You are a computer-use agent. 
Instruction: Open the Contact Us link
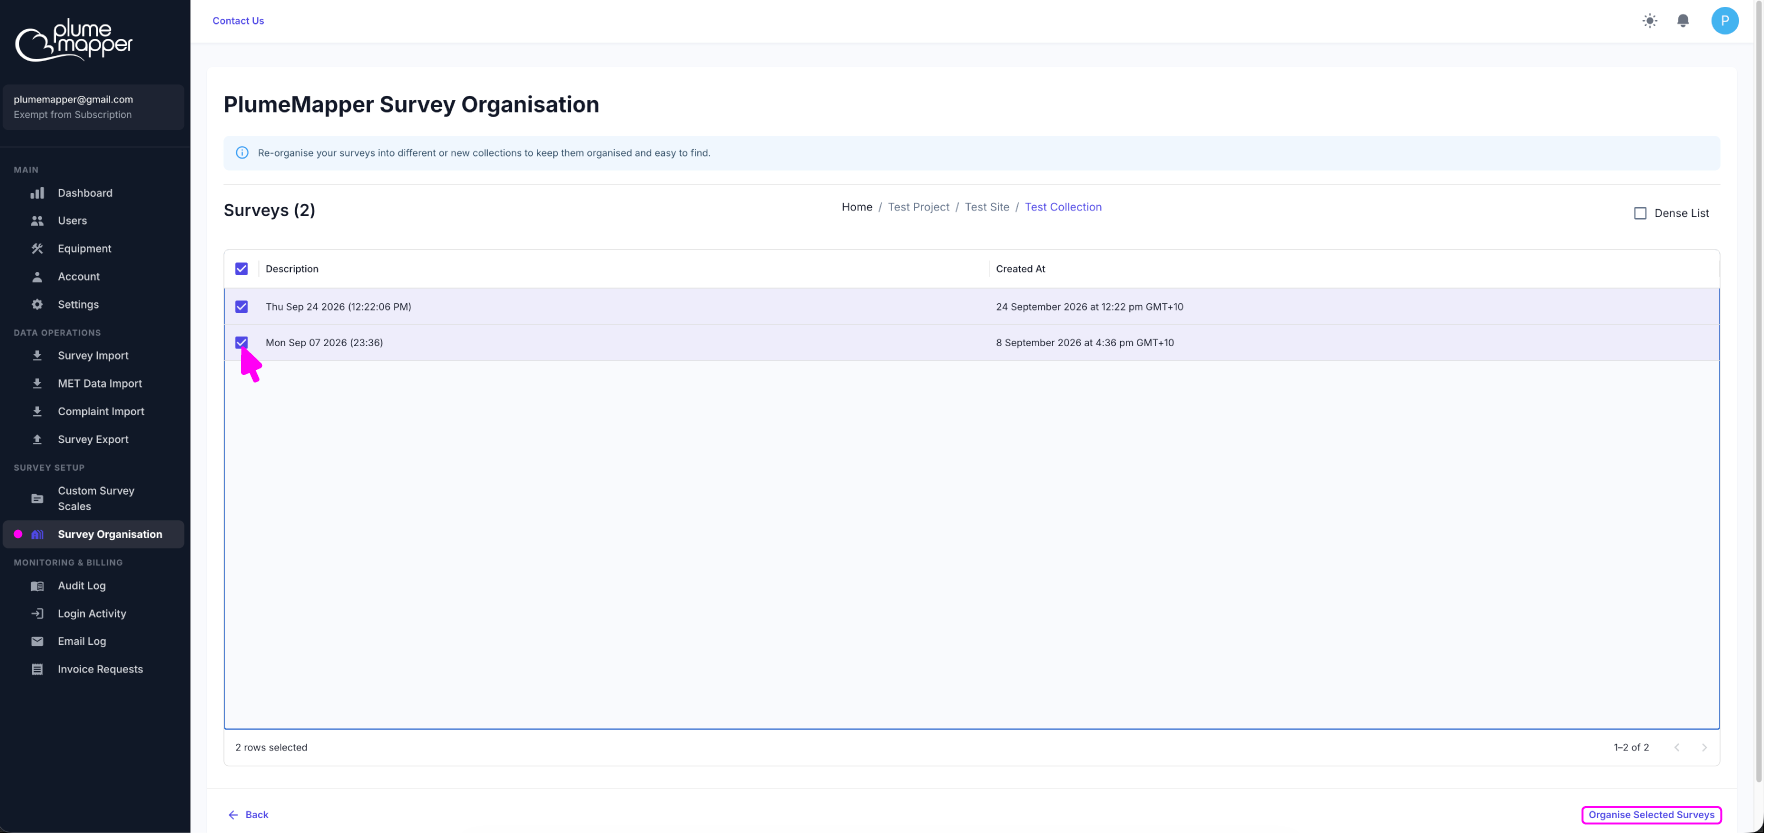point(238,21)
